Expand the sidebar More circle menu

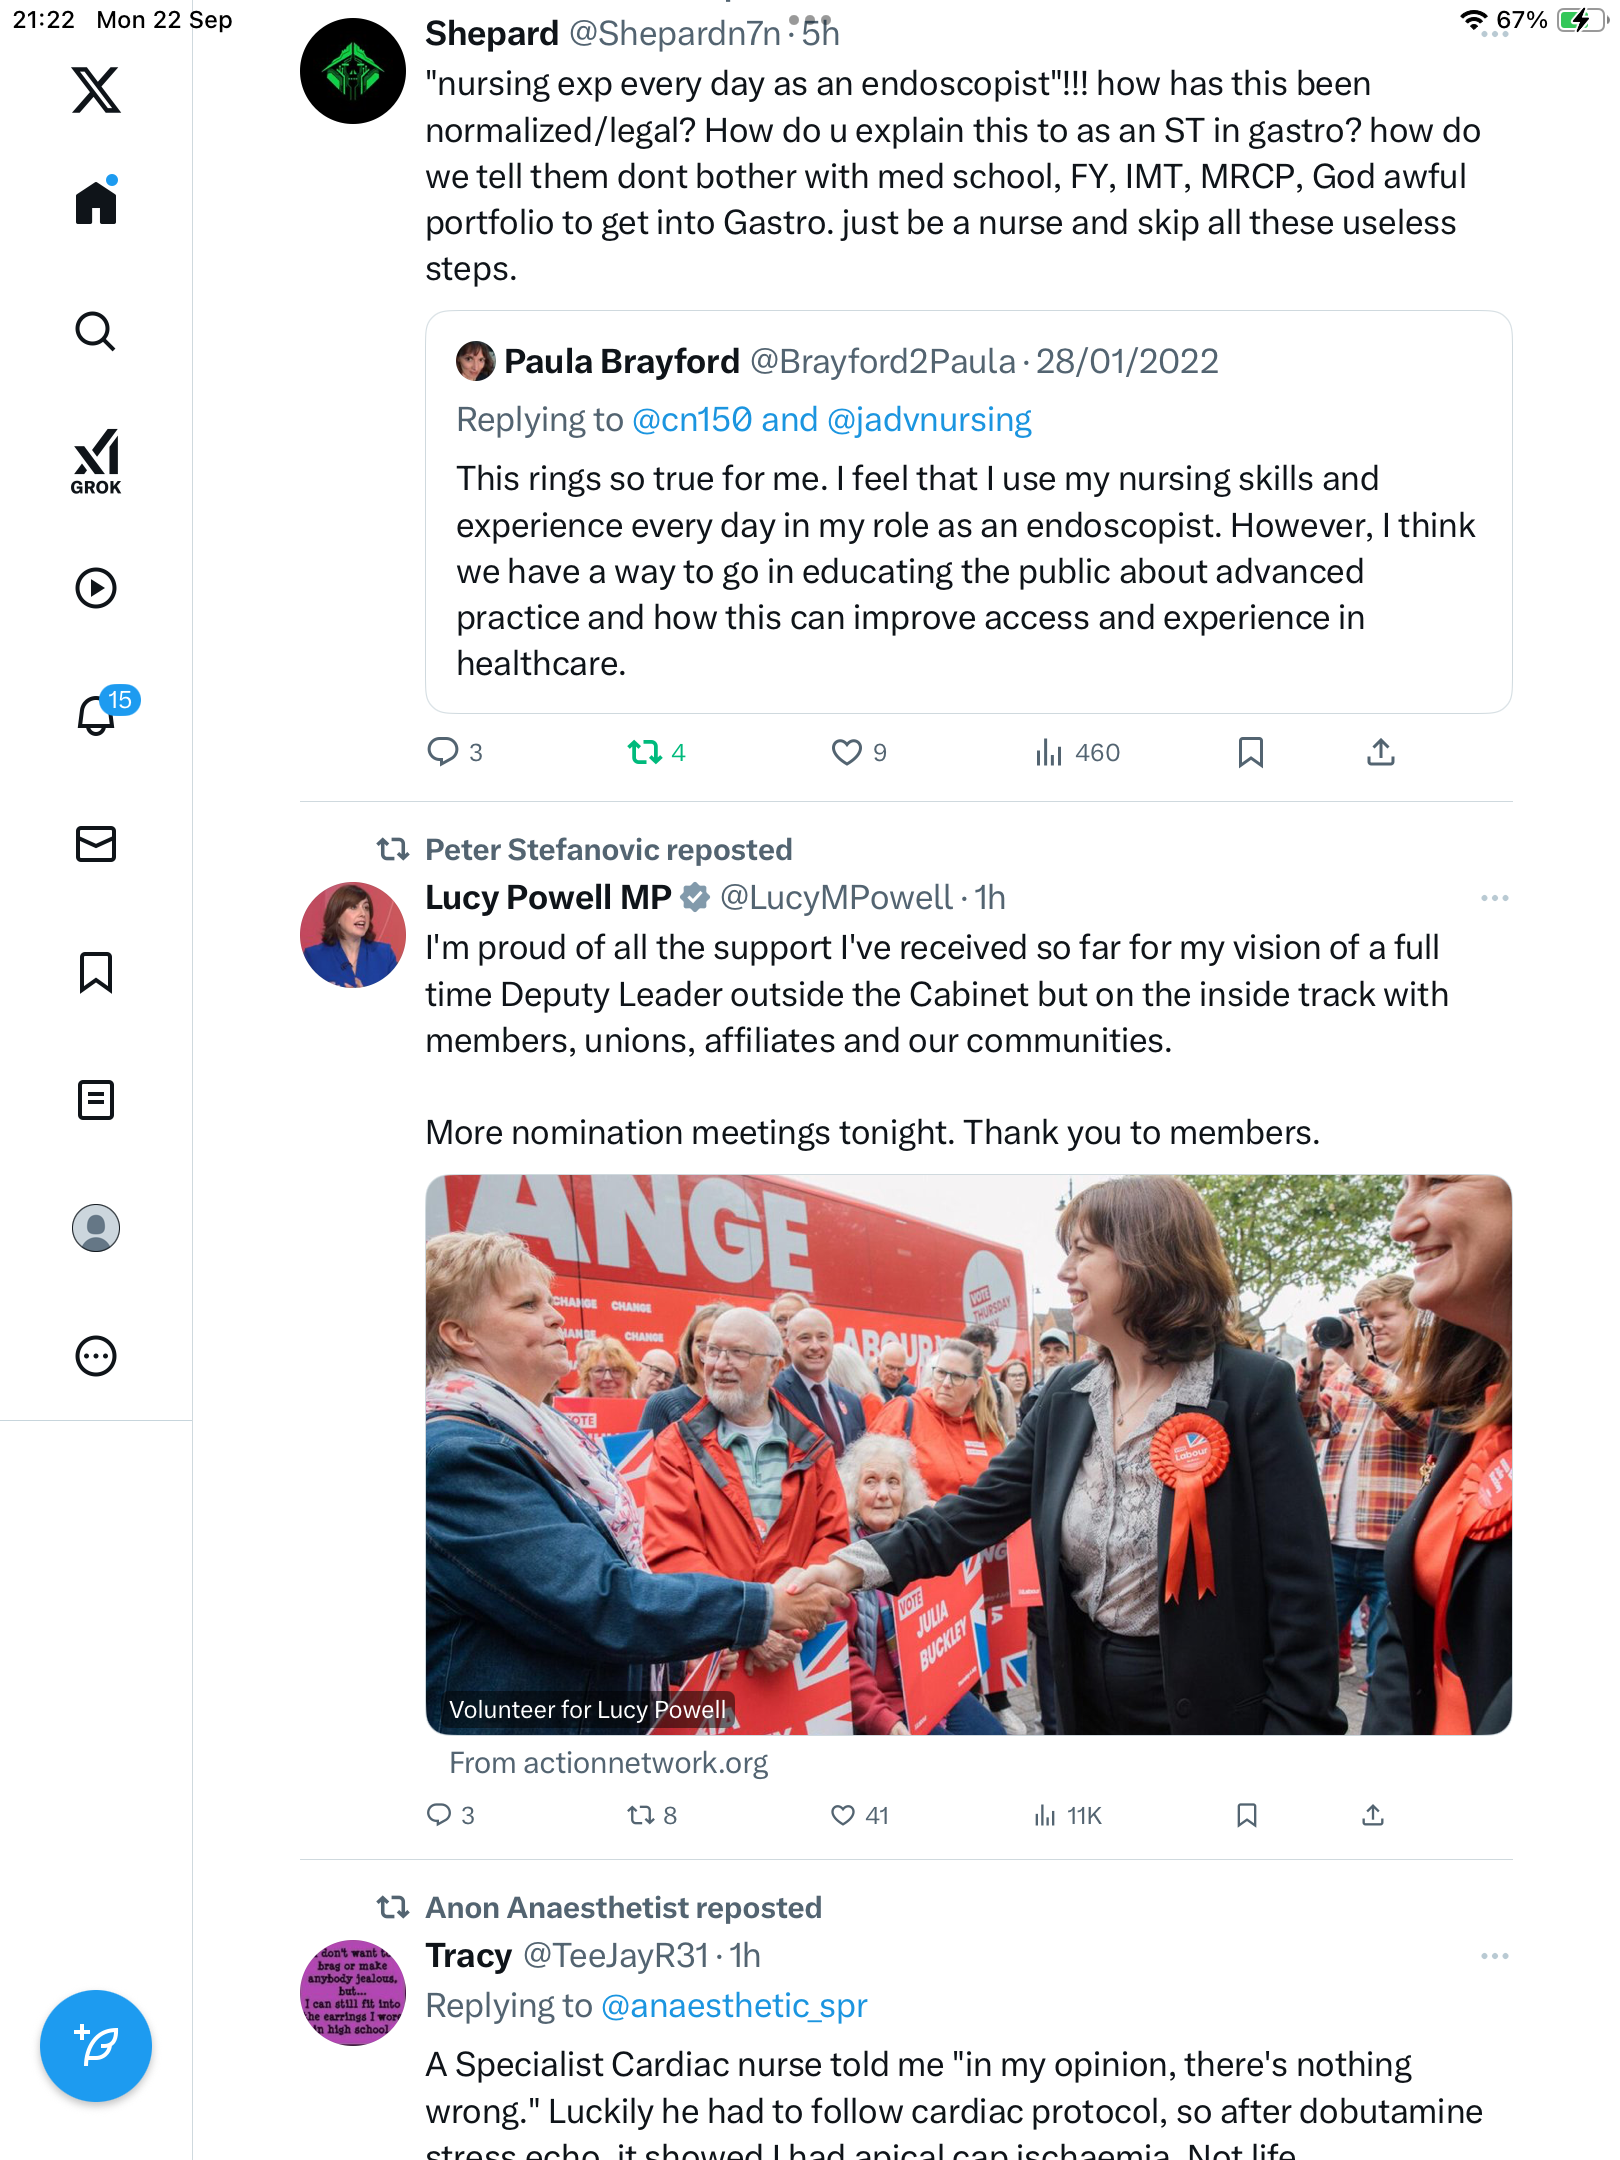point(96,1356)
